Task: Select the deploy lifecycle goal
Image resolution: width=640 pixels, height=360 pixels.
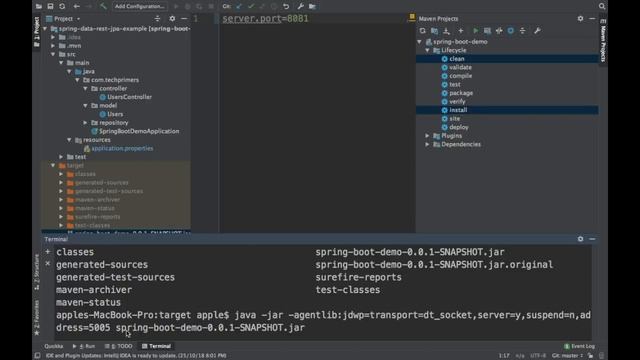Action: pos(459,127)
